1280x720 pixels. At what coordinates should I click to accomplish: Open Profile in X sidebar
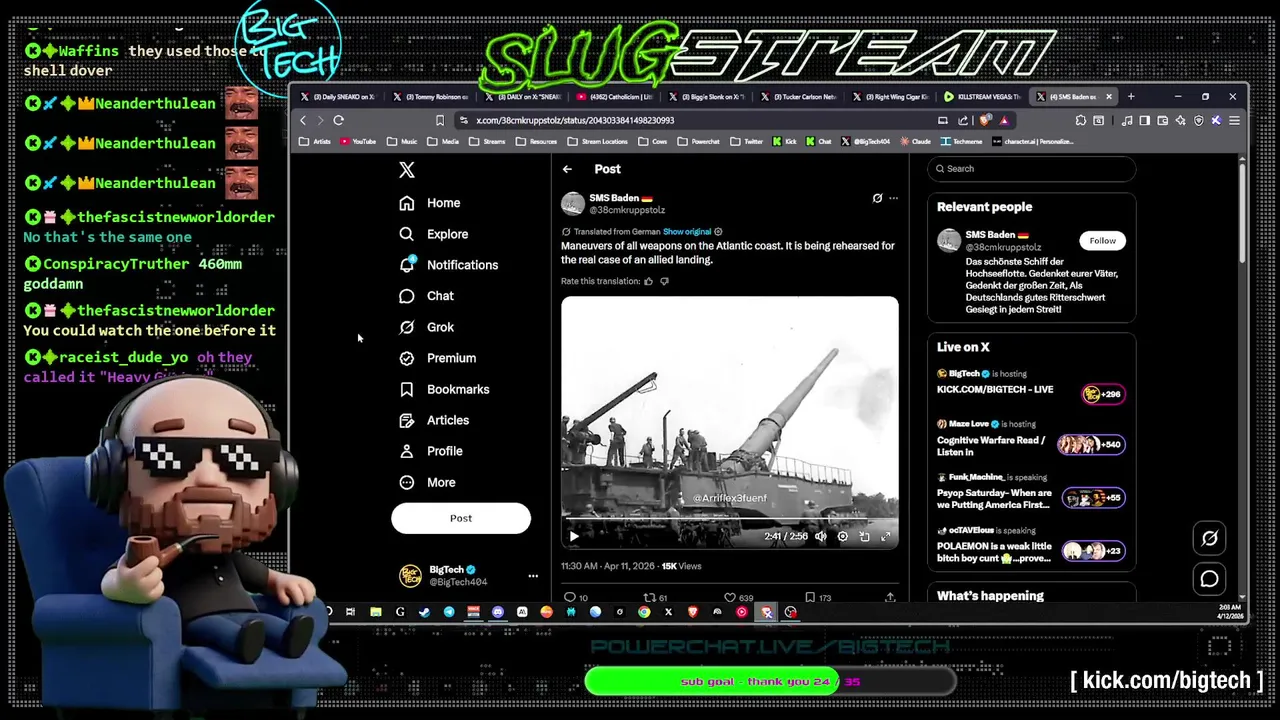(430, 451)
